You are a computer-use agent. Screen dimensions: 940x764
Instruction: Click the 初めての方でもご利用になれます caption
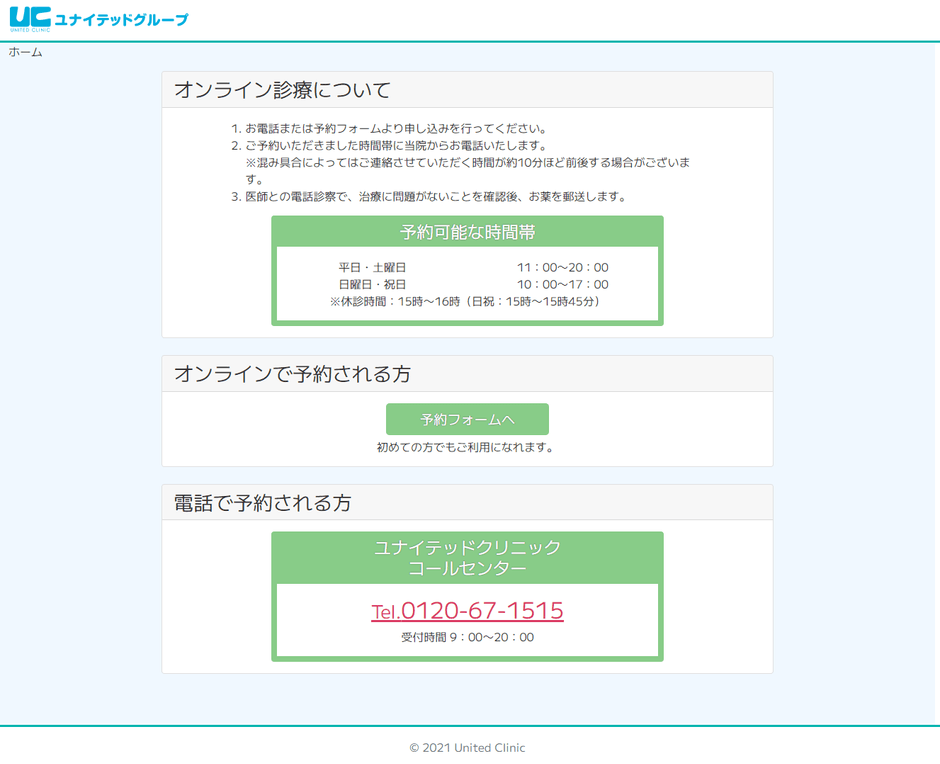point(466,447)
